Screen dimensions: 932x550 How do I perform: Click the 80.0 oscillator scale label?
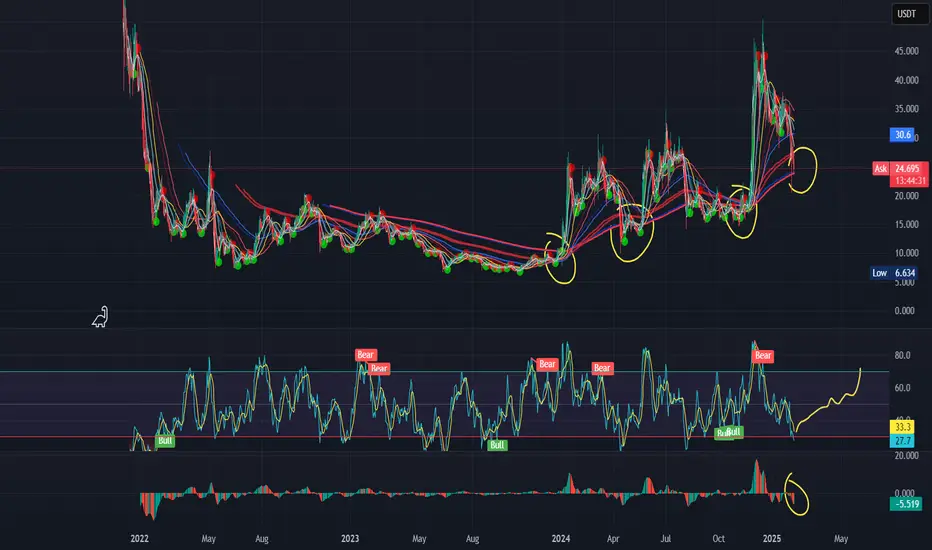902,356
